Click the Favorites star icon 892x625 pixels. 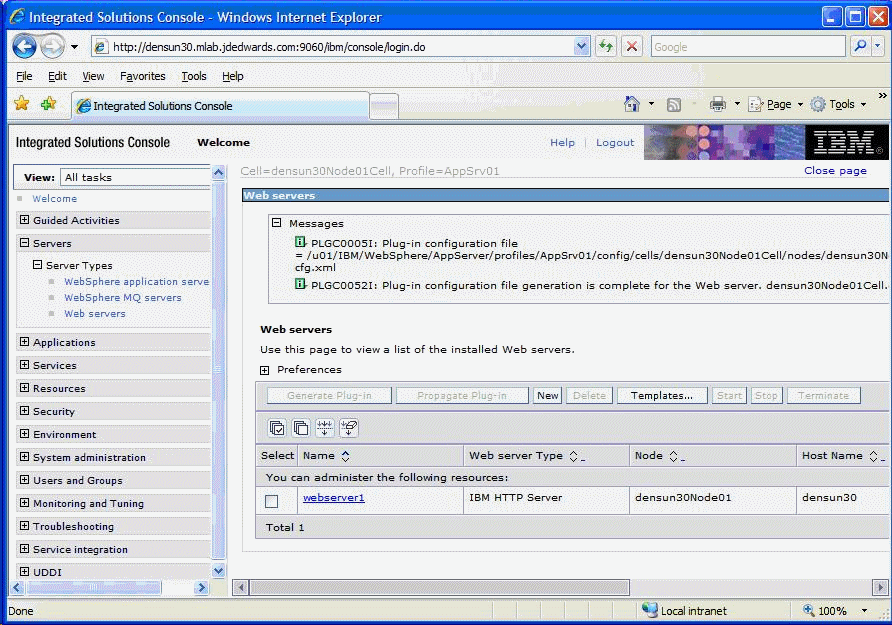[x=21, y=104]
